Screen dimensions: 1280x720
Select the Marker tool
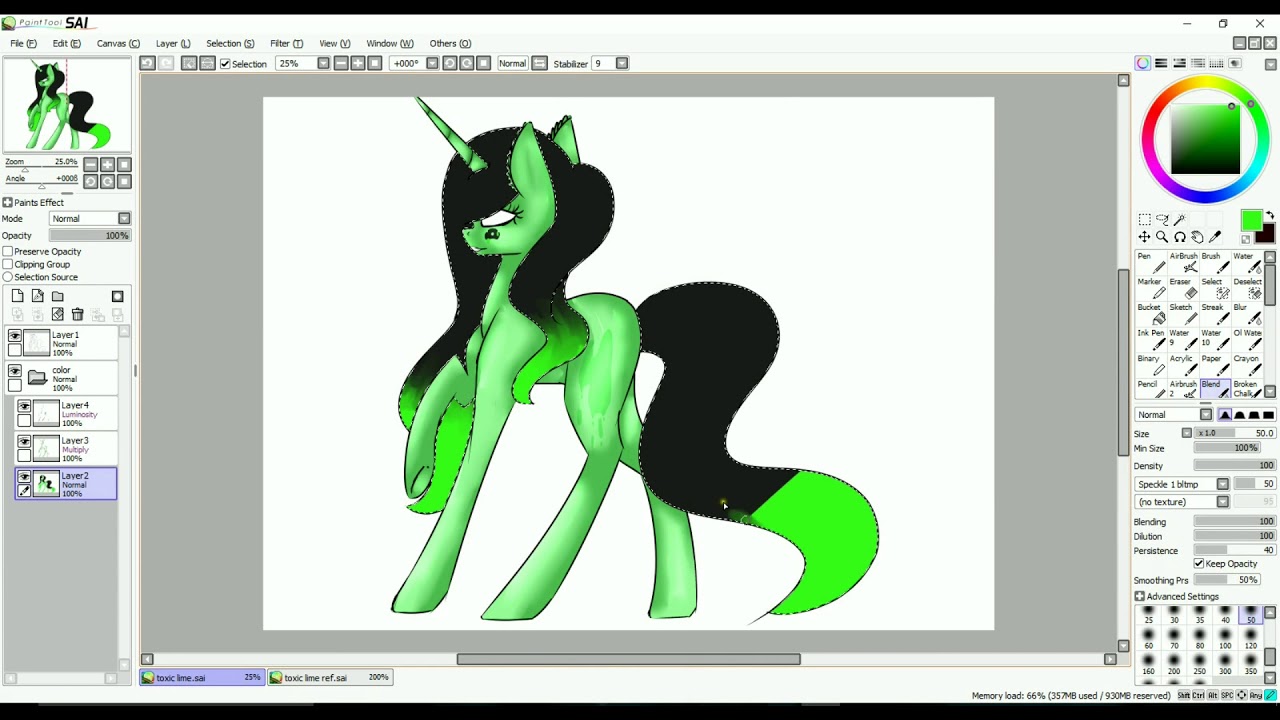[1150, 288]
